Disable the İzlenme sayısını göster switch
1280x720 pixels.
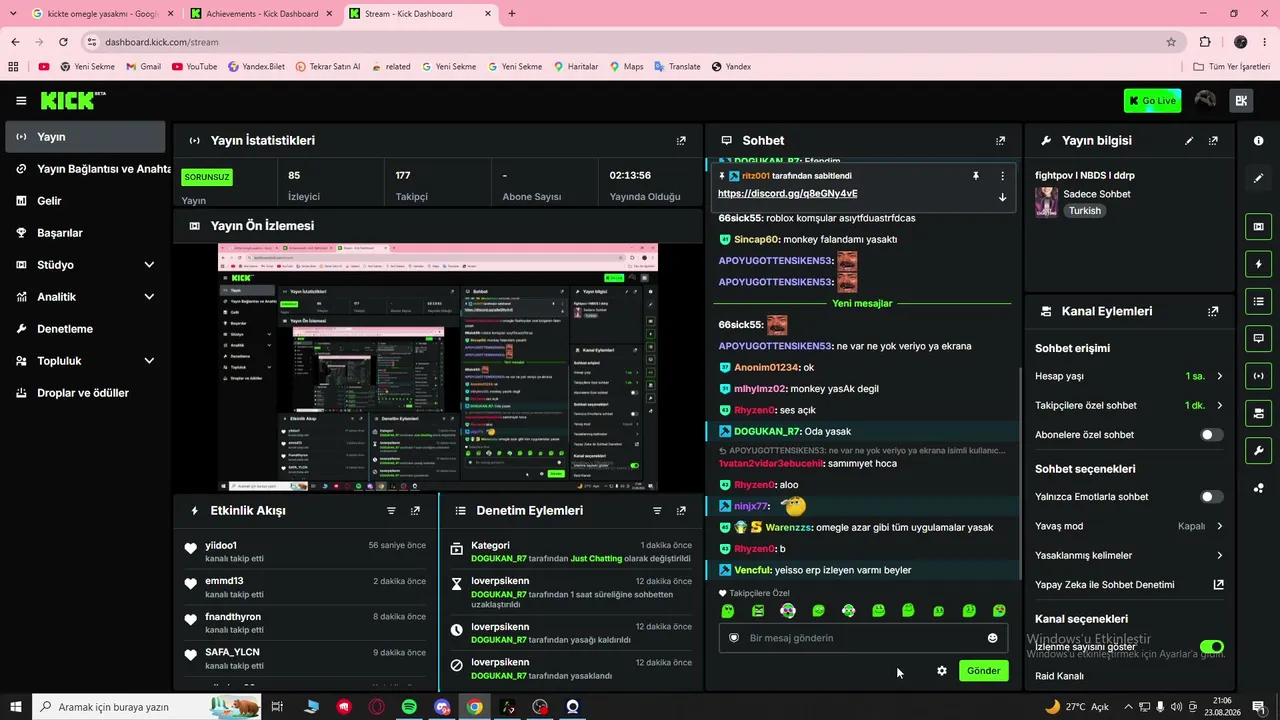click(x=1211, y=647)
